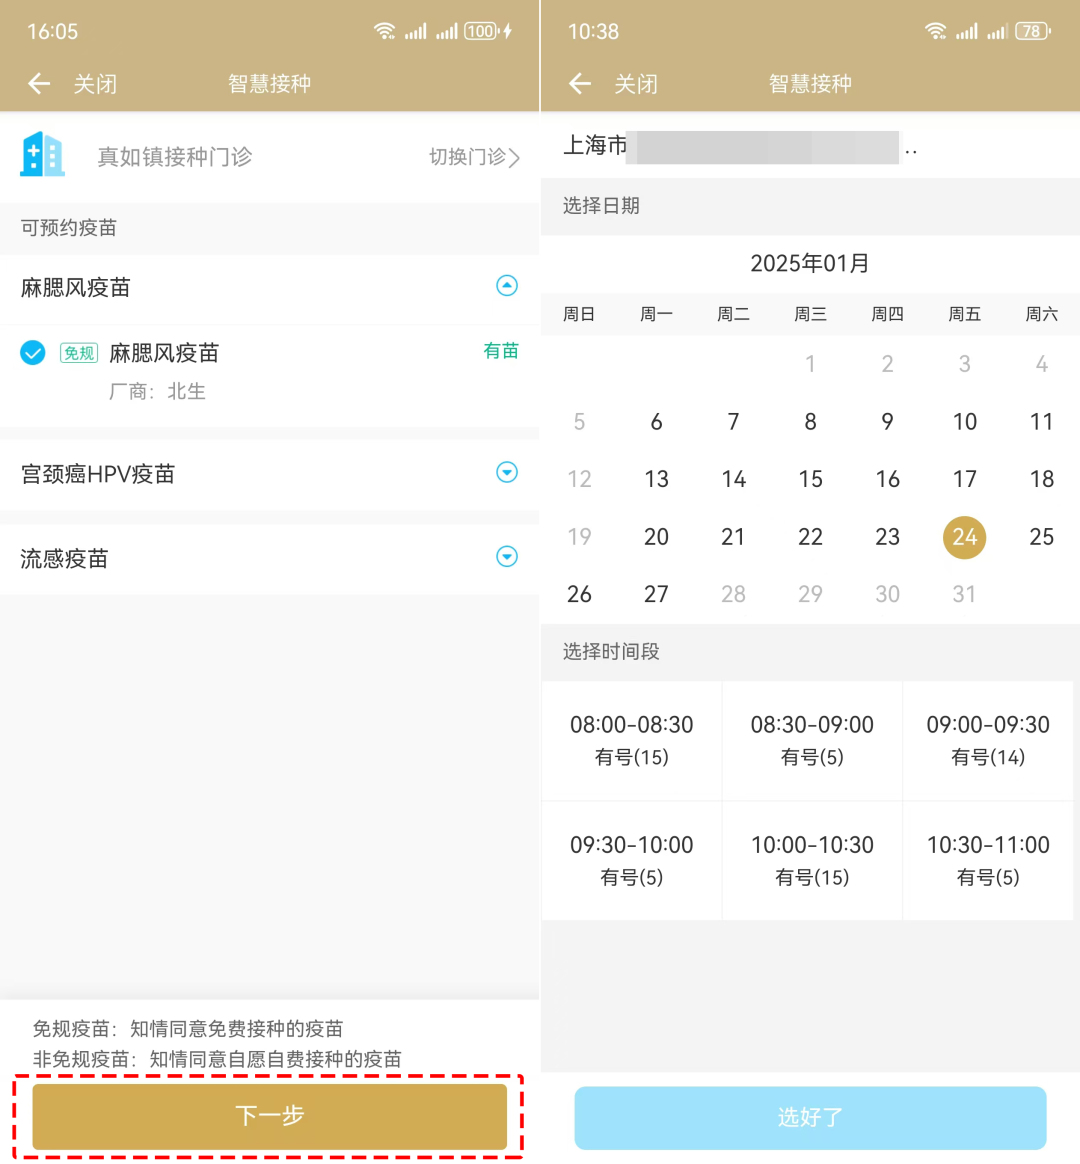This screenshot has height=1164, width=1080.
Task: Click the blue clinic building icon
Action: click(43, 155)
